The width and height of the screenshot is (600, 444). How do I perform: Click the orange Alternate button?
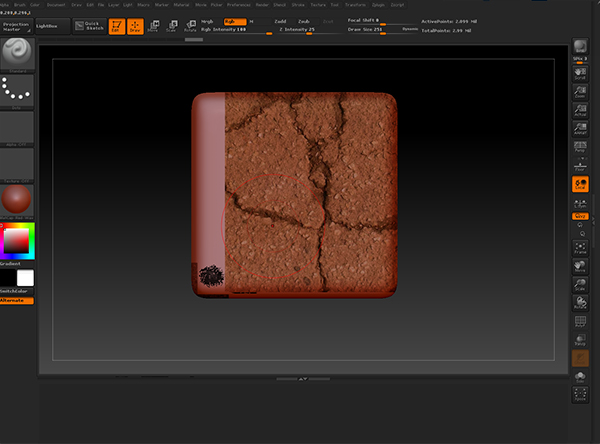point(17,301)
